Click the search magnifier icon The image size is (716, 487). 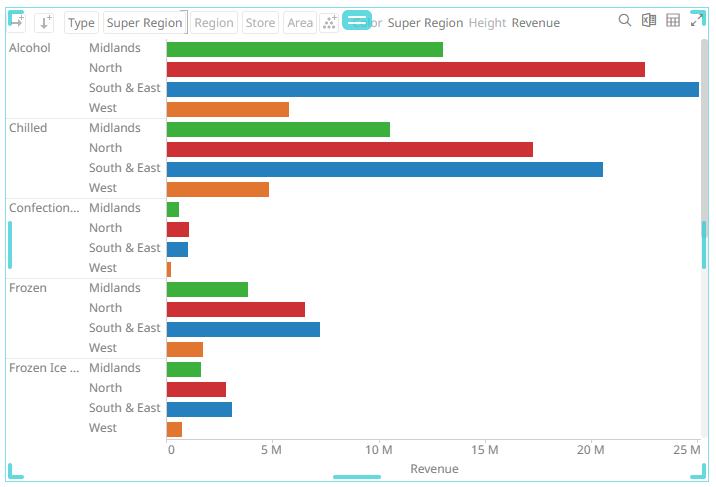625,21
